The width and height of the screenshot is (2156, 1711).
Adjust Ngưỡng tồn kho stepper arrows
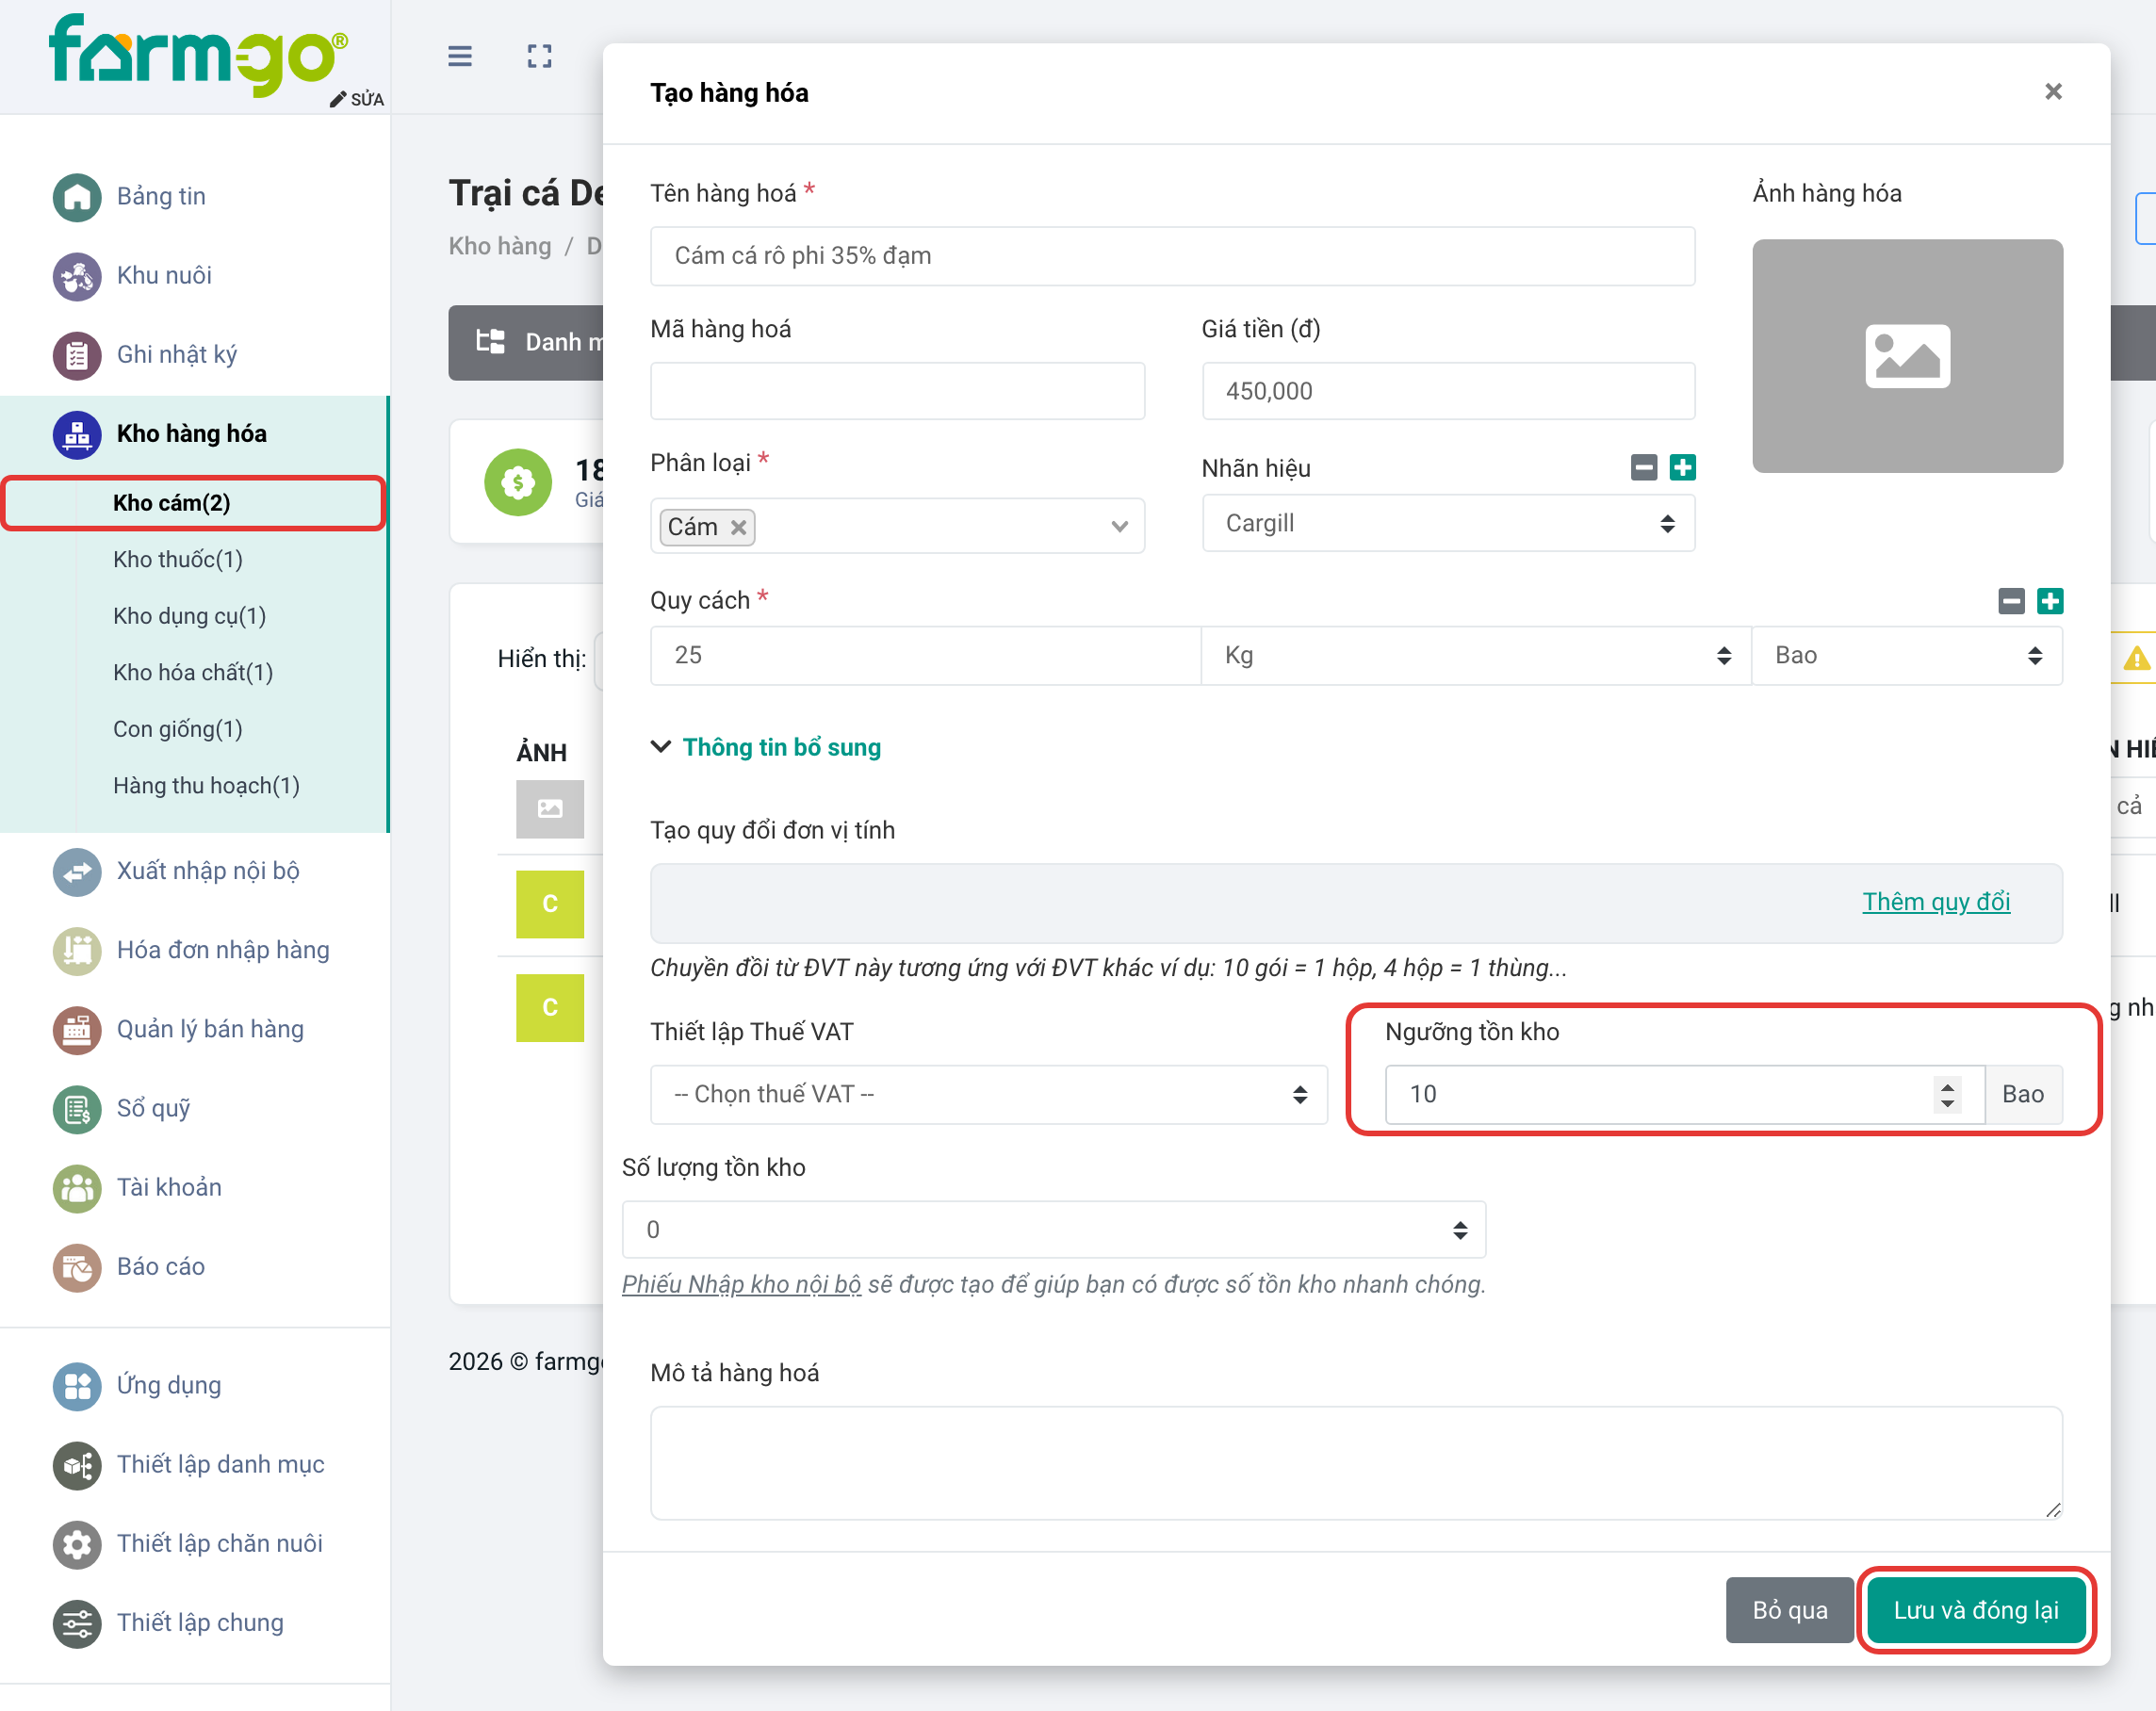1946,1094
